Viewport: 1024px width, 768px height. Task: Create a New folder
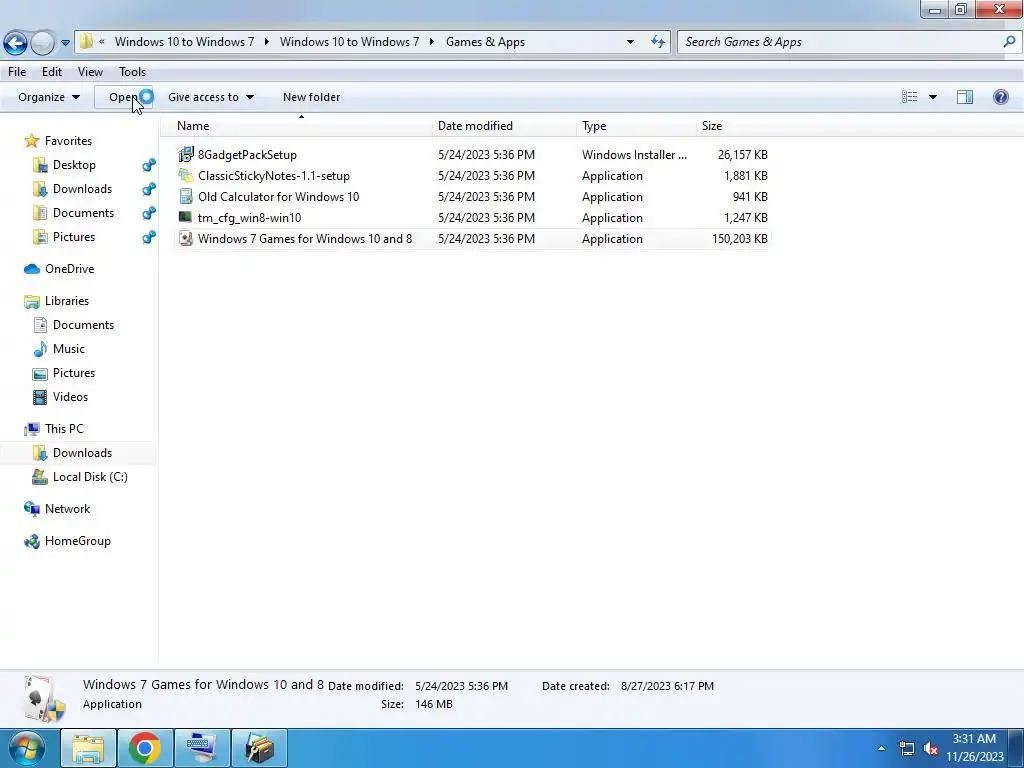(312, 97)
